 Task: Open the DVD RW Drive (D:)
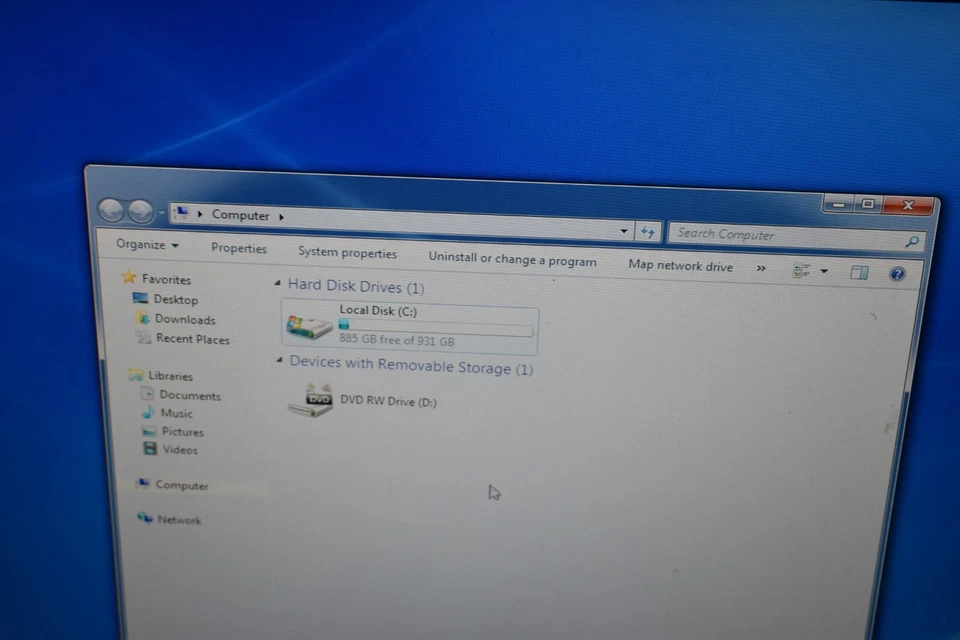click(x=389, y=401)
